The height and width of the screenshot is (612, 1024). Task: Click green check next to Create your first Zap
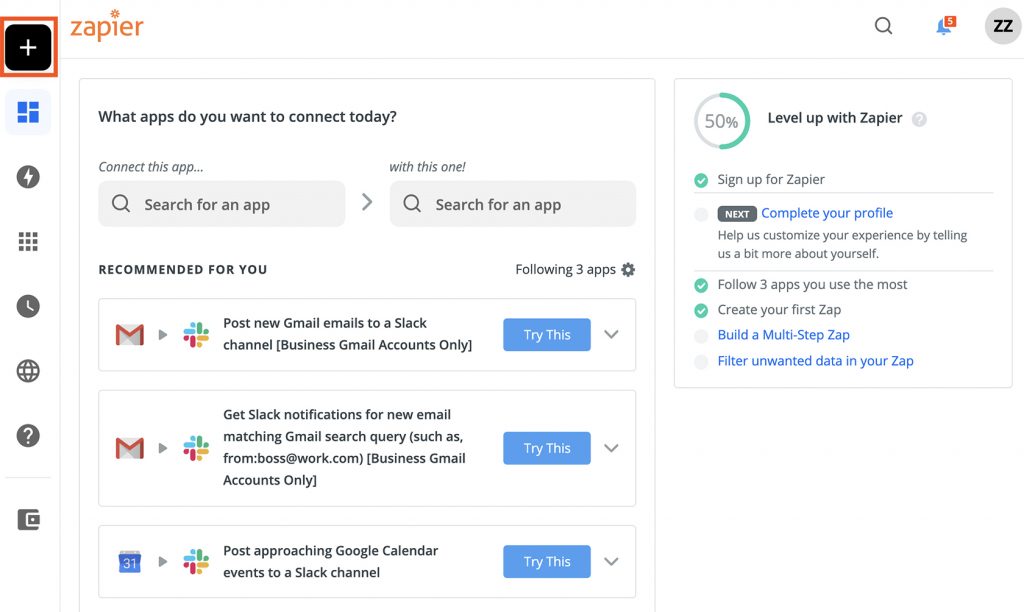pyautogui.click(x=701, y=311)
